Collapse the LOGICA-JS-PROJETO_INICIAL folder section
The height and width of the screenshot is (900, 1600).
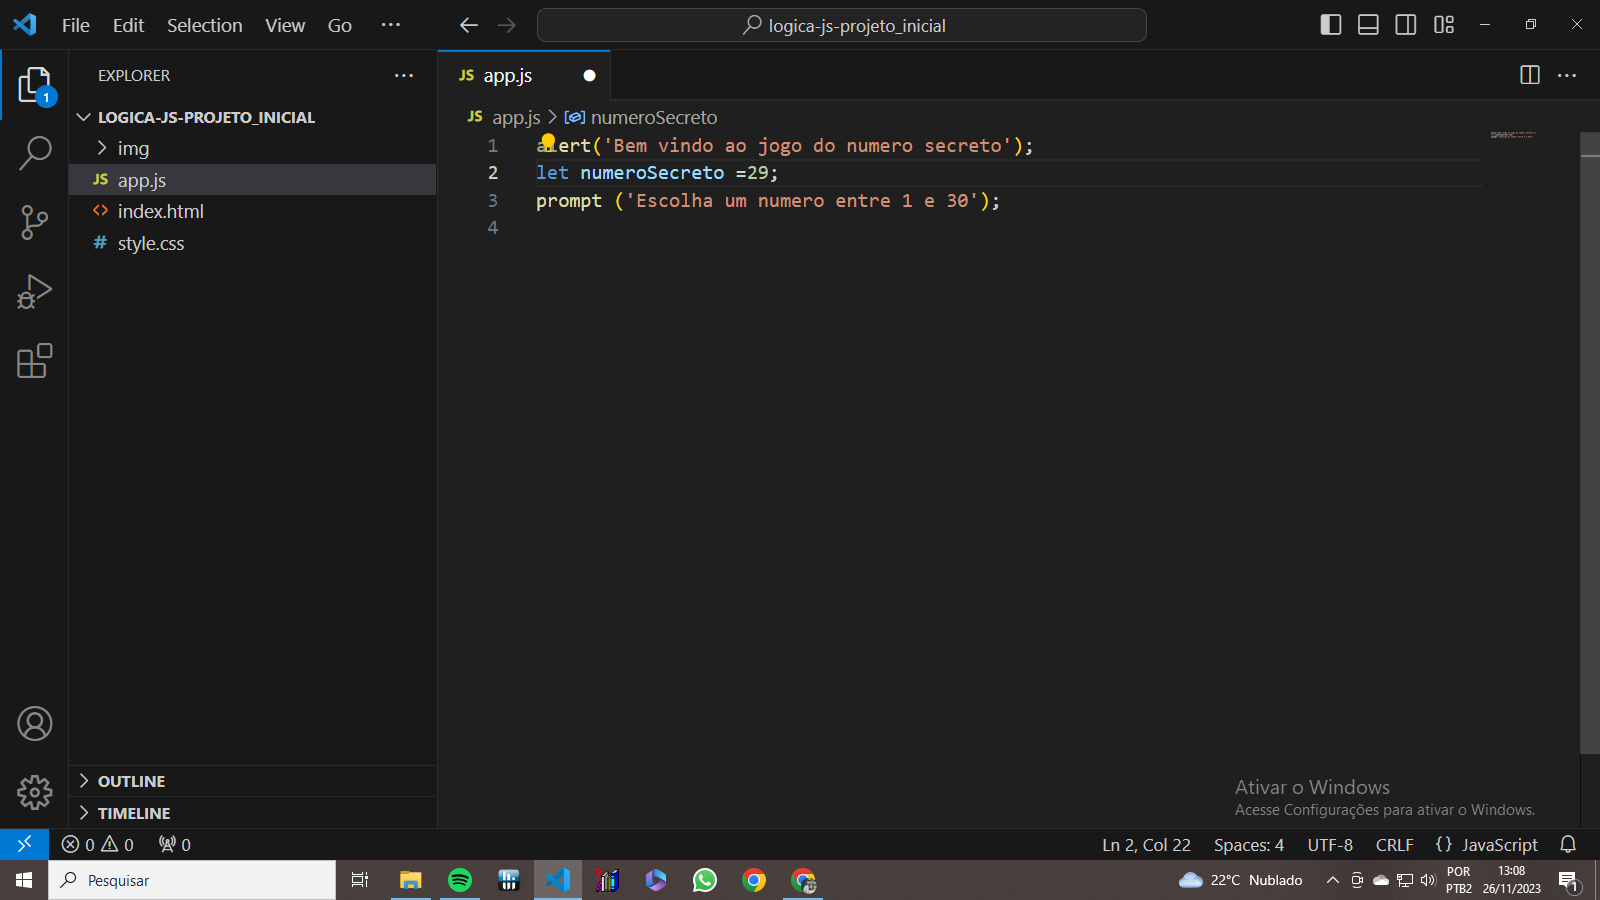(x=253, y=117)
